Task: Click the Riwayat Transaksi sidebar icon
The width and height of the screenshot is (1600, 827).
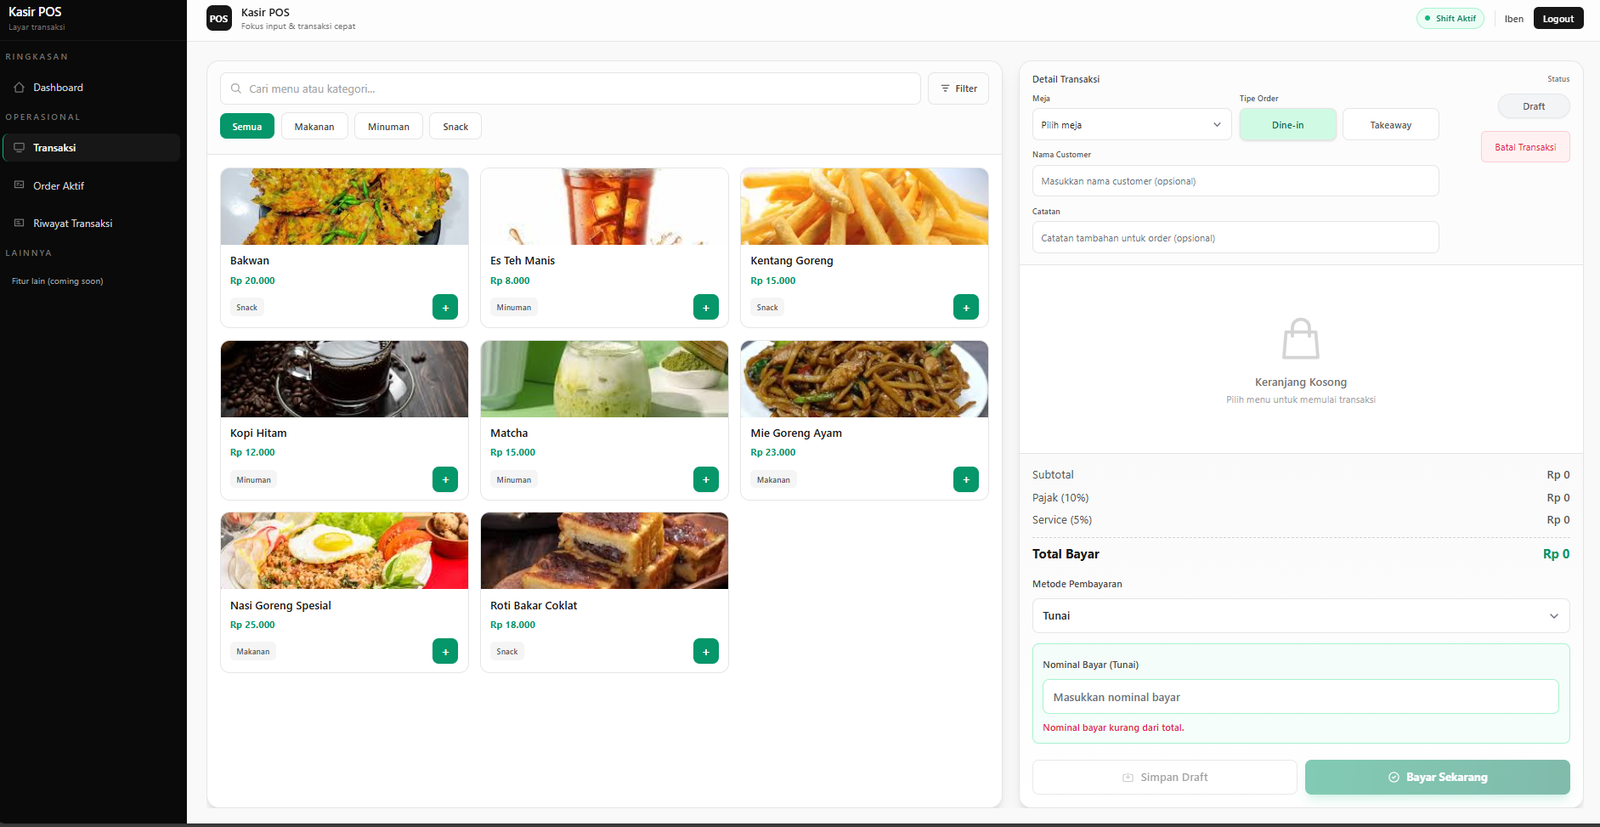Action: coord(19,223)
